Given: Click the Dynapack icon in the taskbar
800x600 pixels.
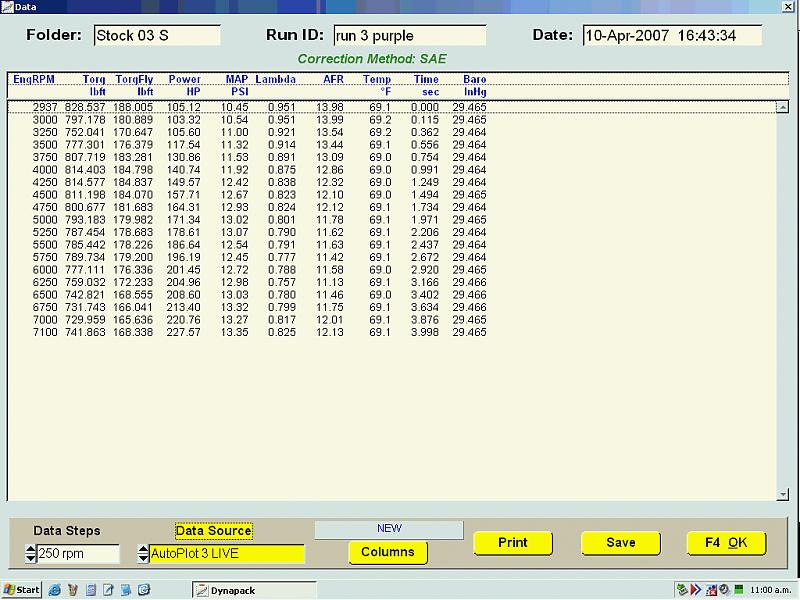Looking at the screenshot, I should tap(254, 590).
